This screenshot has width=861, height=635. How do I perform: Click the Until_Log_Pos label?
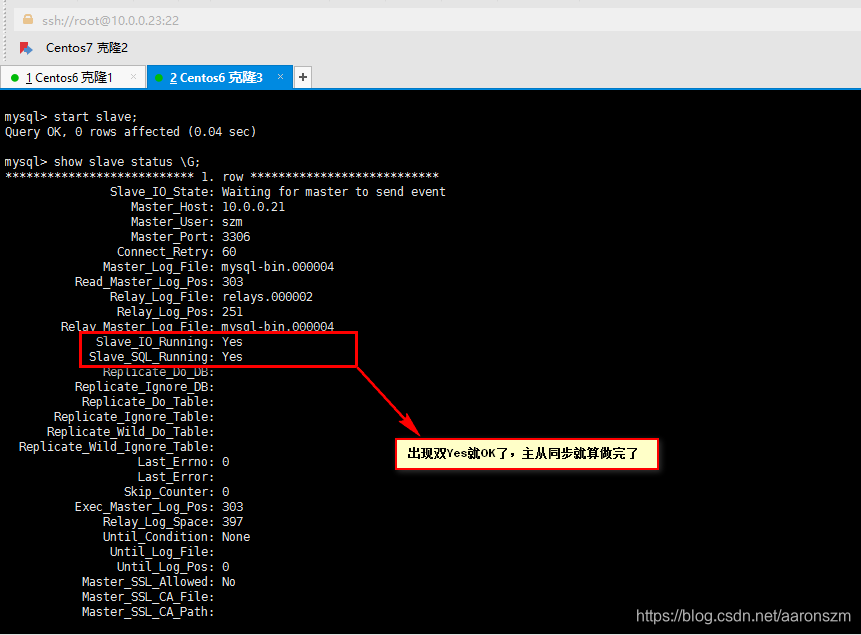(165, 566)
